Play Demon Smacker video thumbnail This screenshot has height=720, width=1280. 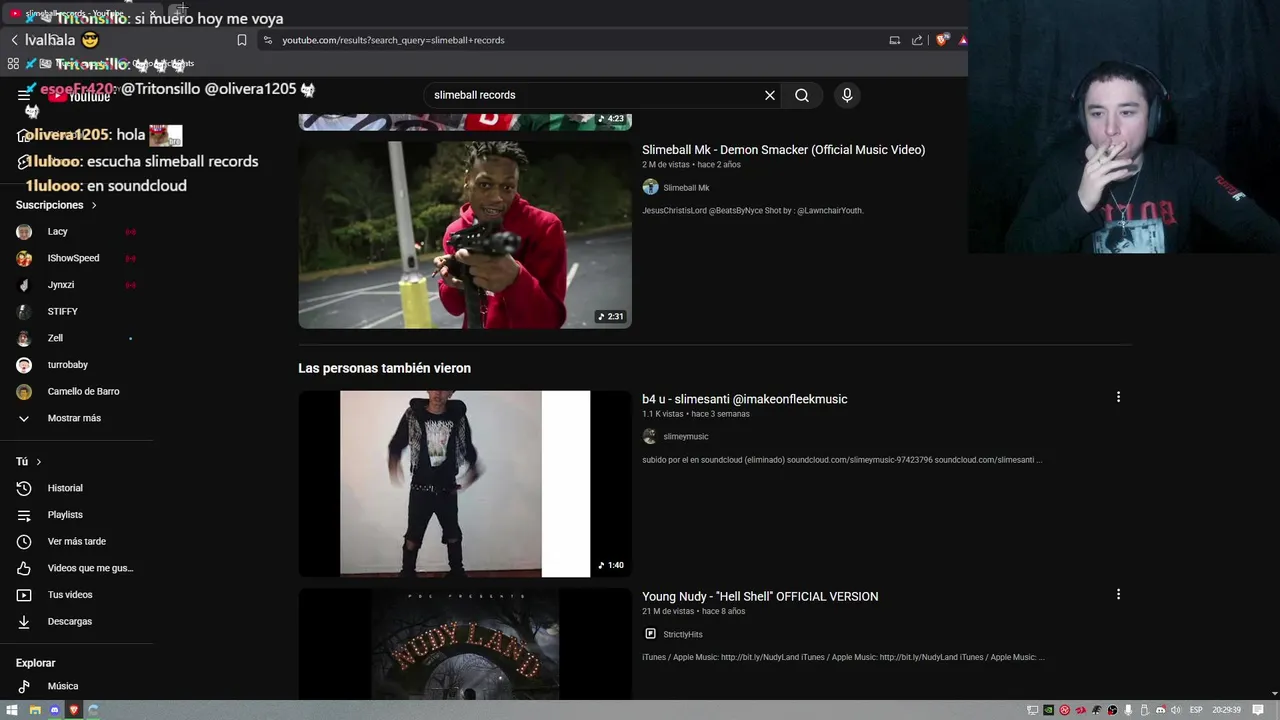point(465,234)
